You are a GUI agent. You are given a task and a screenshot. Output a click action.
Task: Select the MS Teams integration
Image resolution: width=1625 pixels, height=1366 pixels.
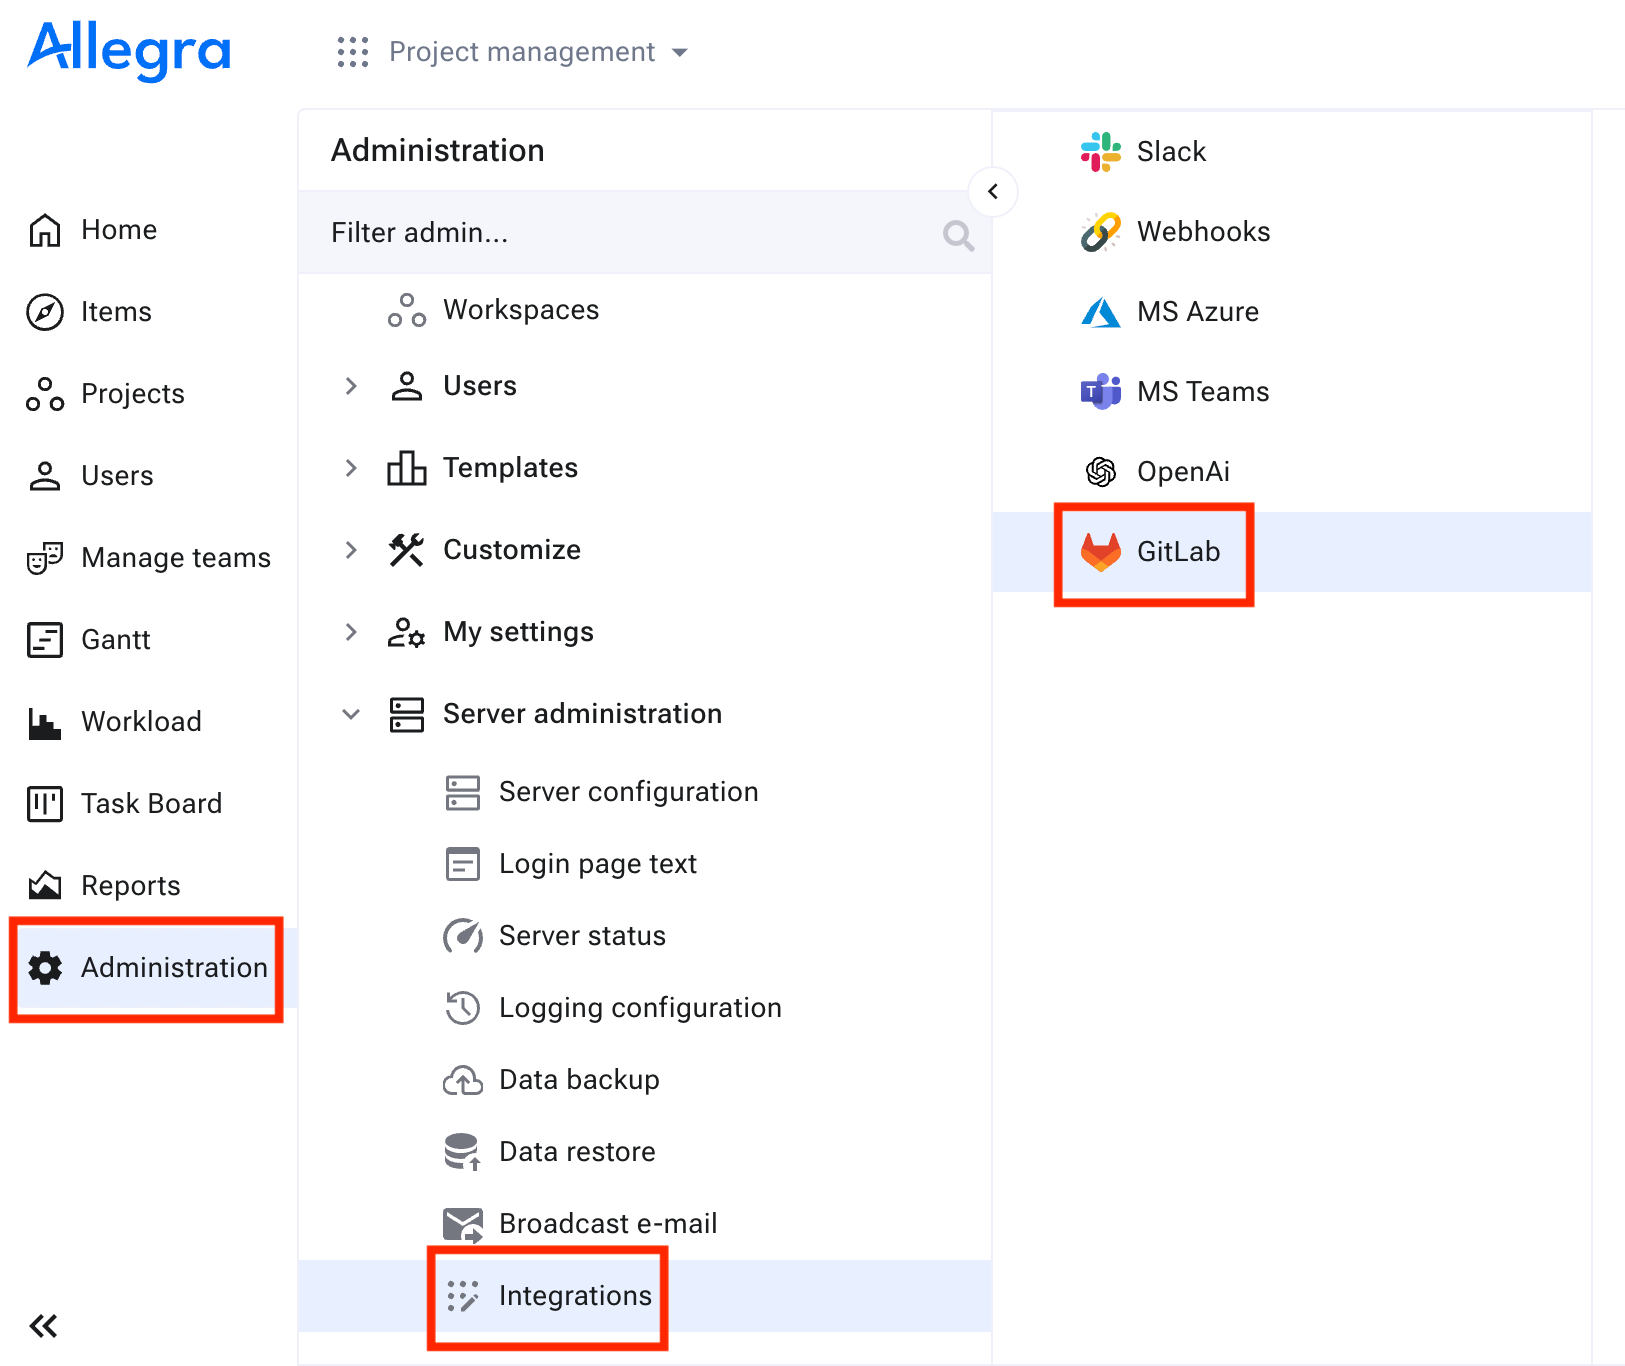coord(1100,391)
